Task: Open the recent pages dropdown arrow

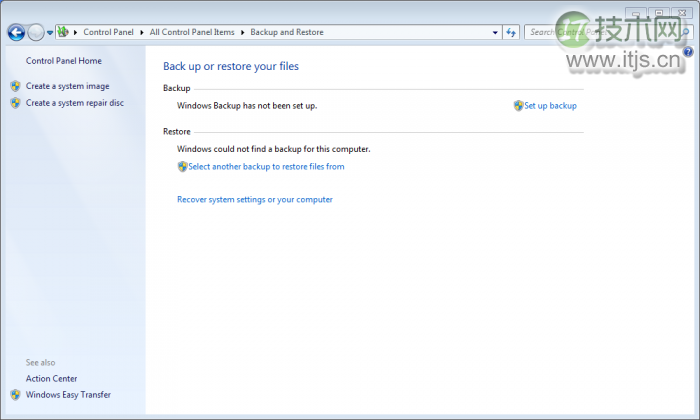Action: [50, 33]
